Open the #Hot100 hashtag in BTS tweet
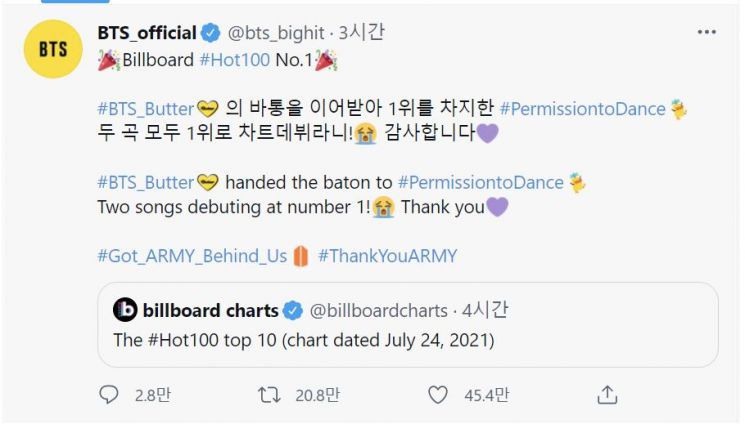 234,59
